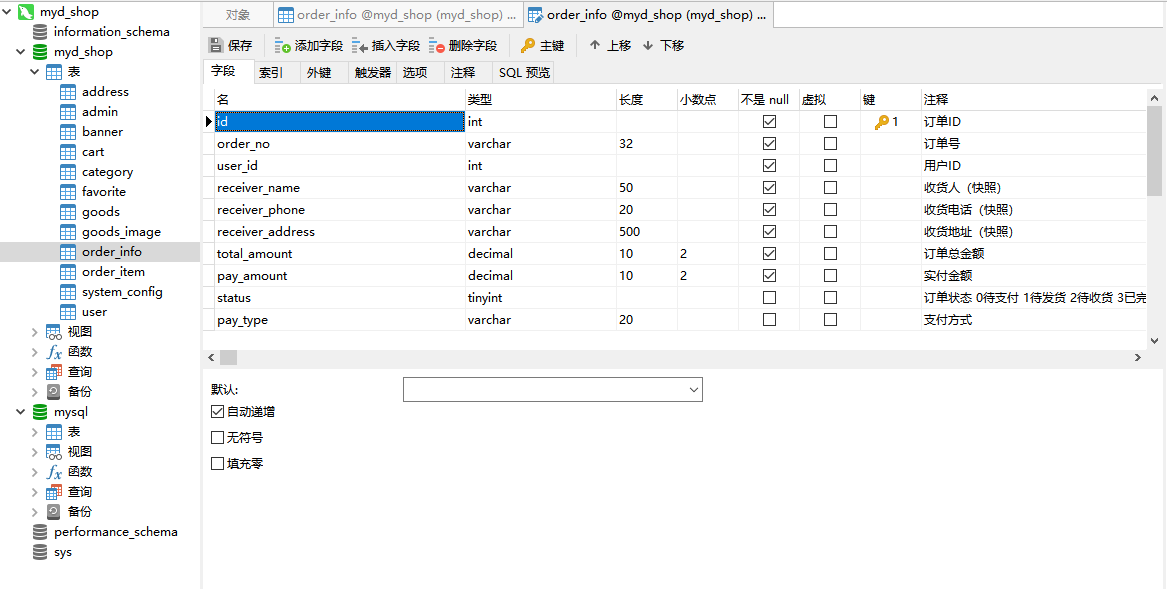
Task: Toggle Not null checkbox for pay_type row
Action: click(770, 320)
